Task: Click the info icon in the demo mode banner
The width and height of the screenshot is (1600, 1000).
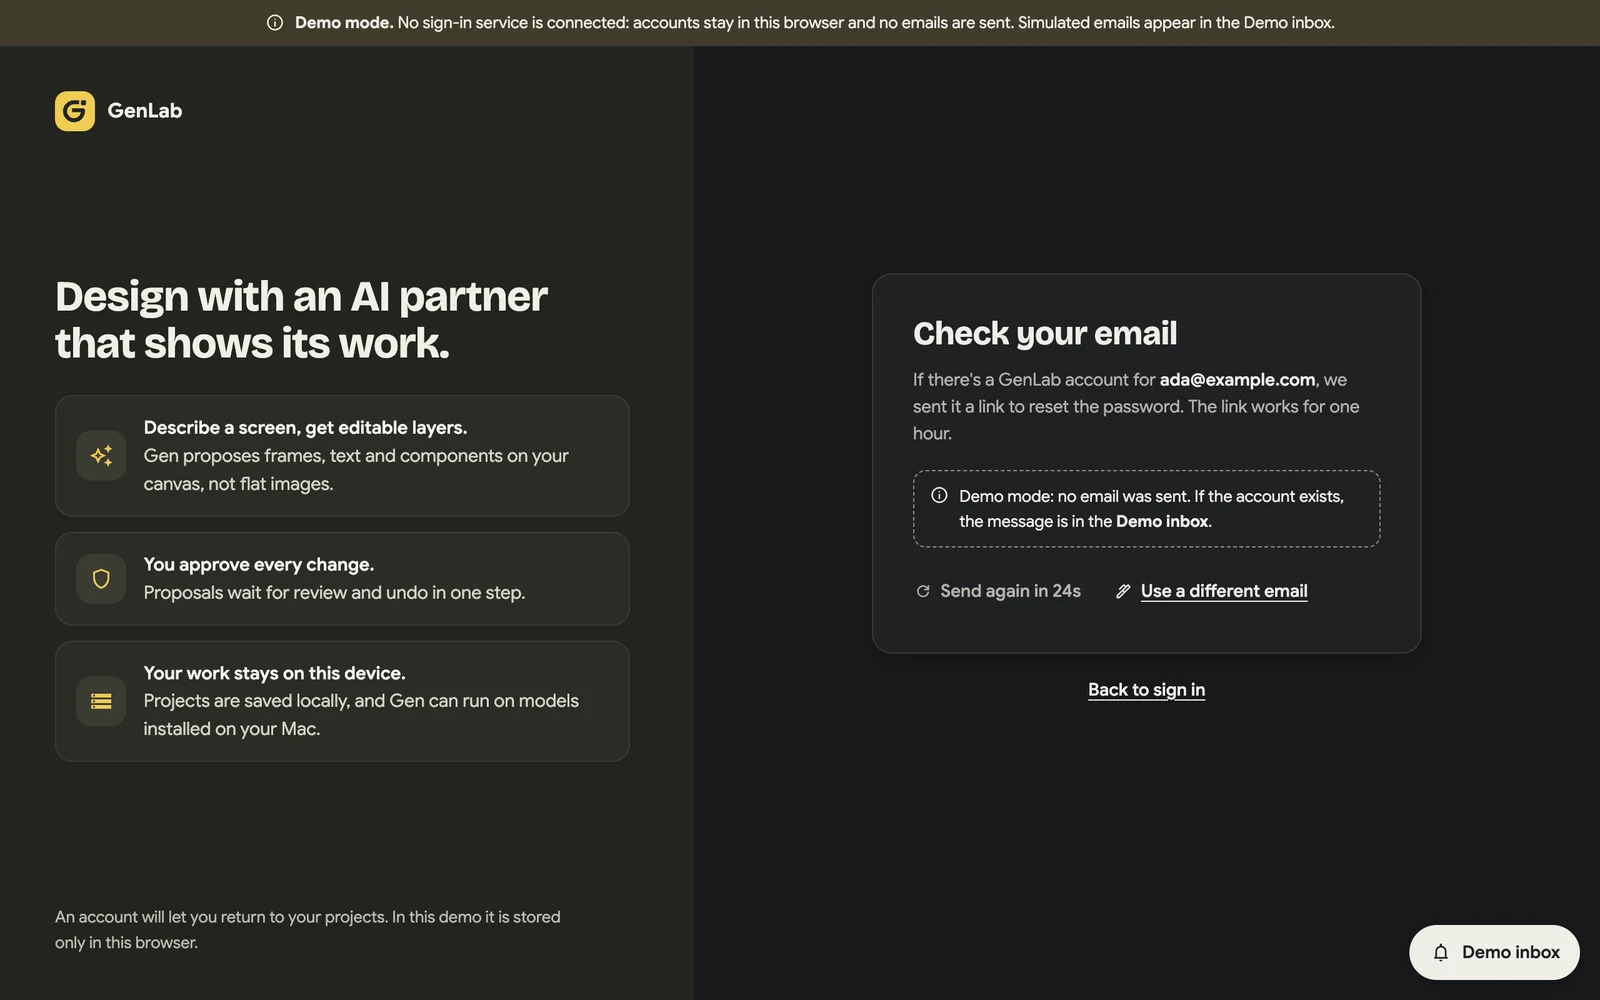Action: pyautogui.click(x=275, y=22)
